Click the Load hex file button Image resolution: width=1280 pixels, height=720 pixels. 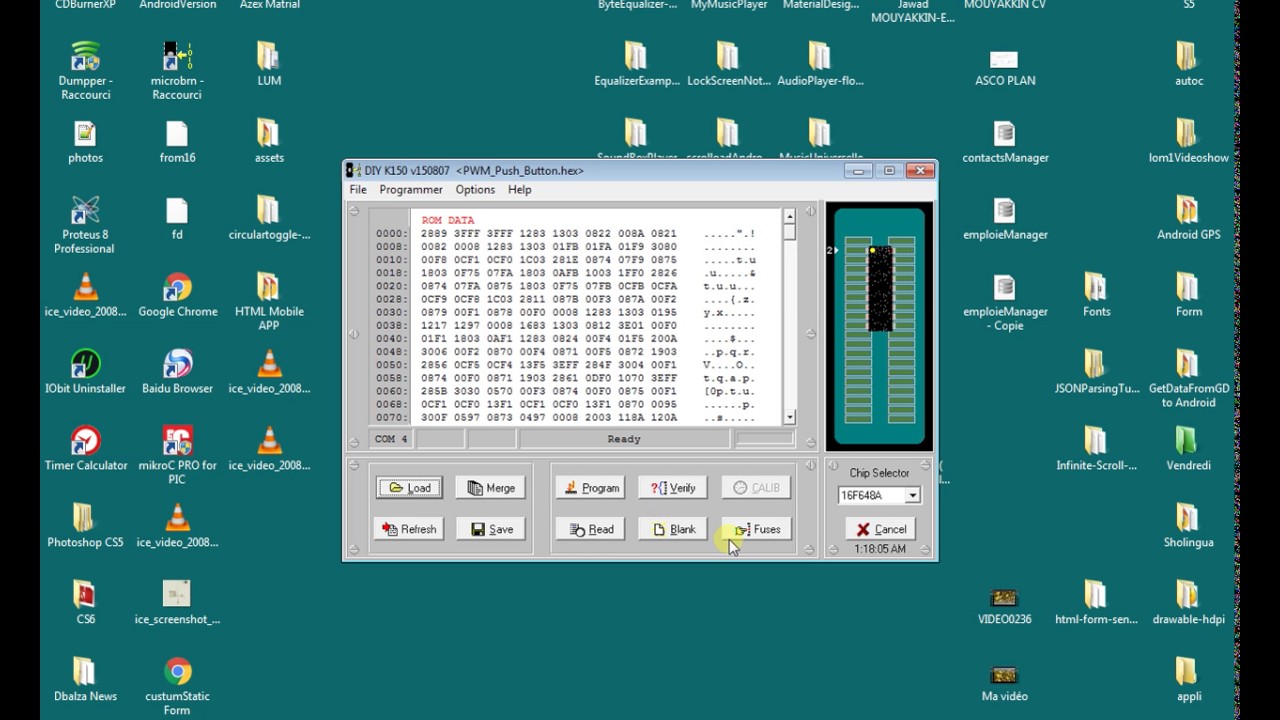pyautogui.click(x=409, y=488)
